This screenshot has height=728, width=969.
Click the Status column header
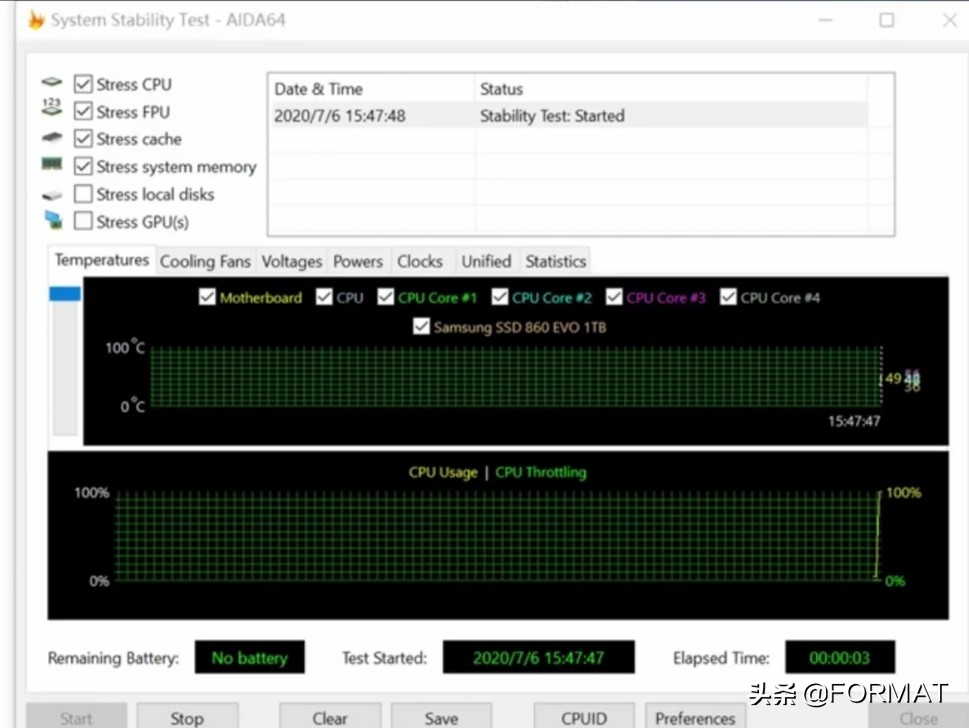671,89
